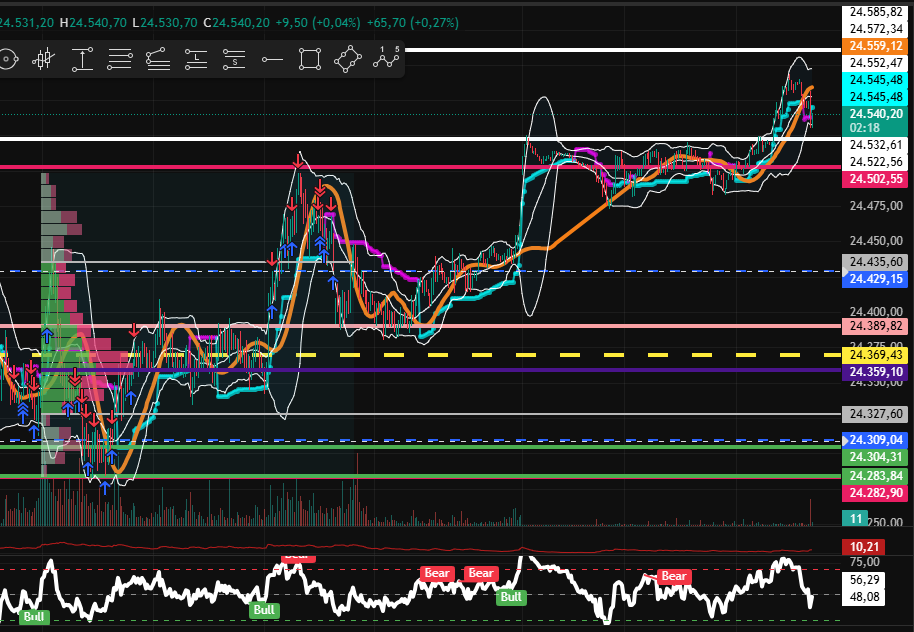Click the rightmost Bear marker on oscillator
Screen dimensions: 914x632
673,576
